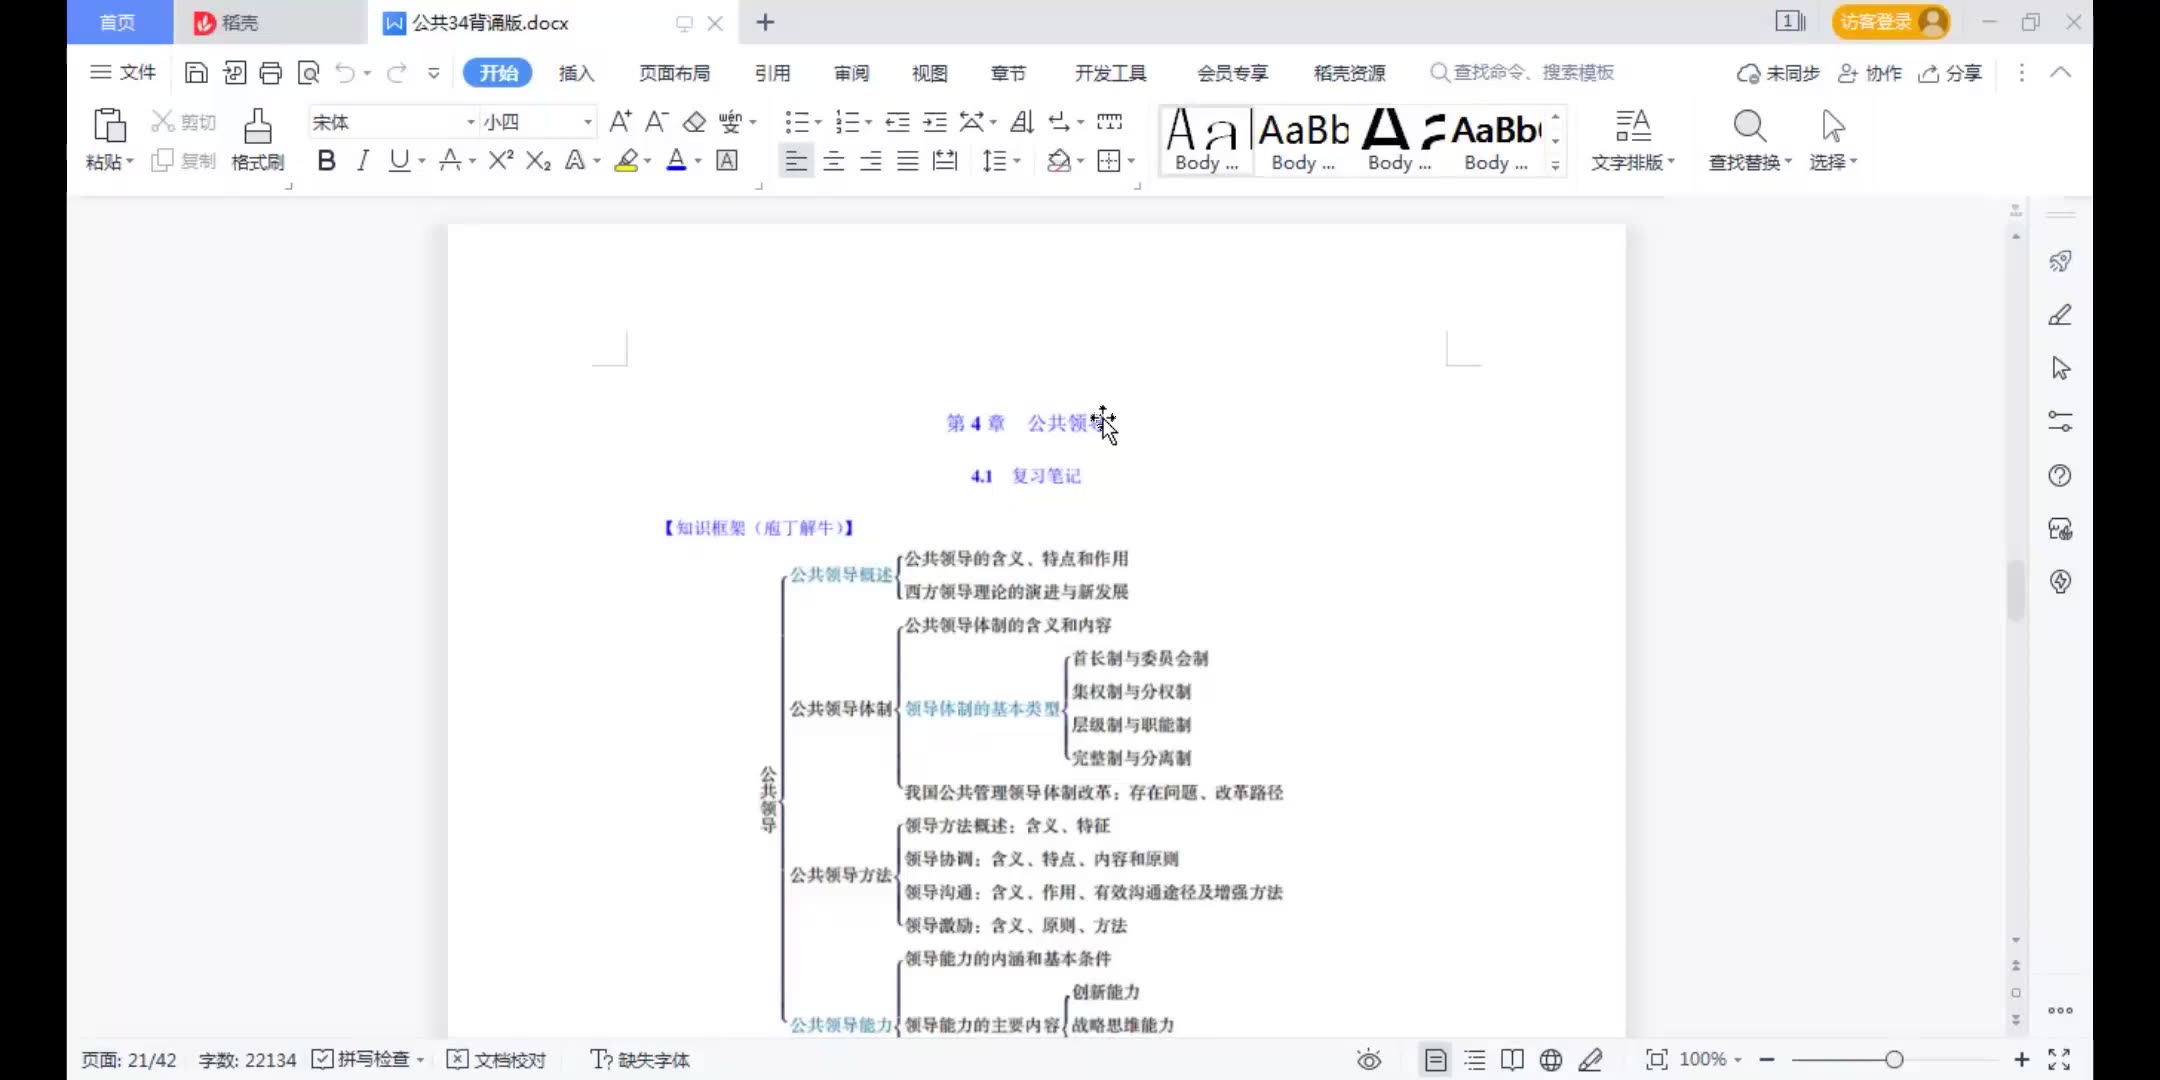Open the font size dropdown
Screen dimensions: 2160x1080
pyautogui.click(x=588, y=122)
